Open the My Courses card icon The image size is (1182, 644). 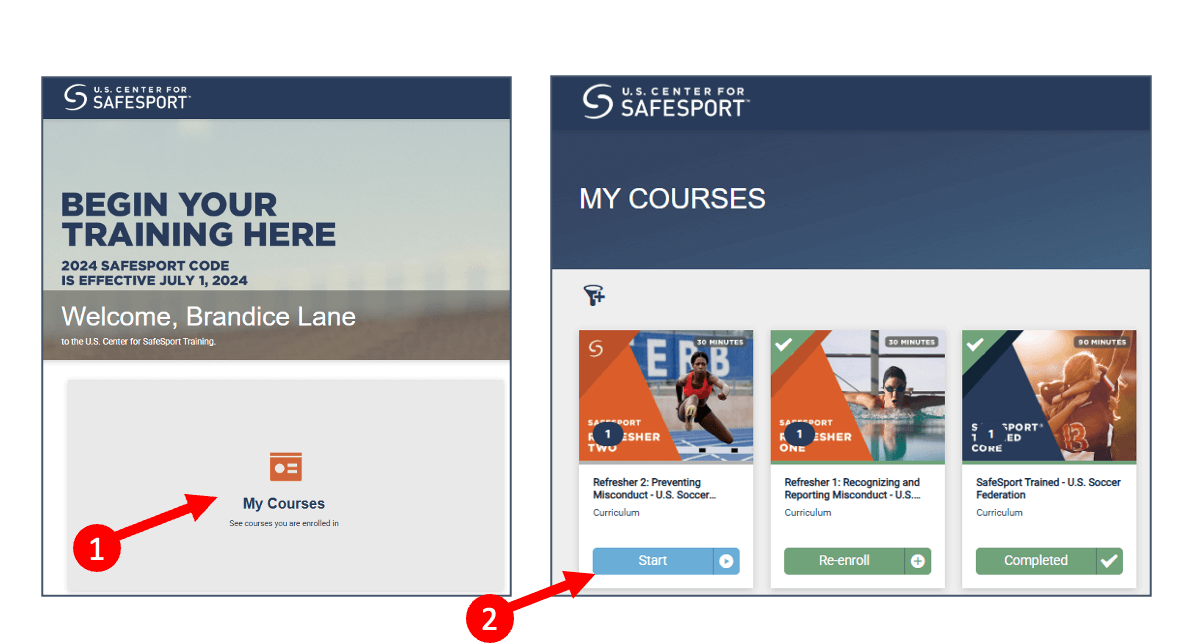tap(286, 467)
